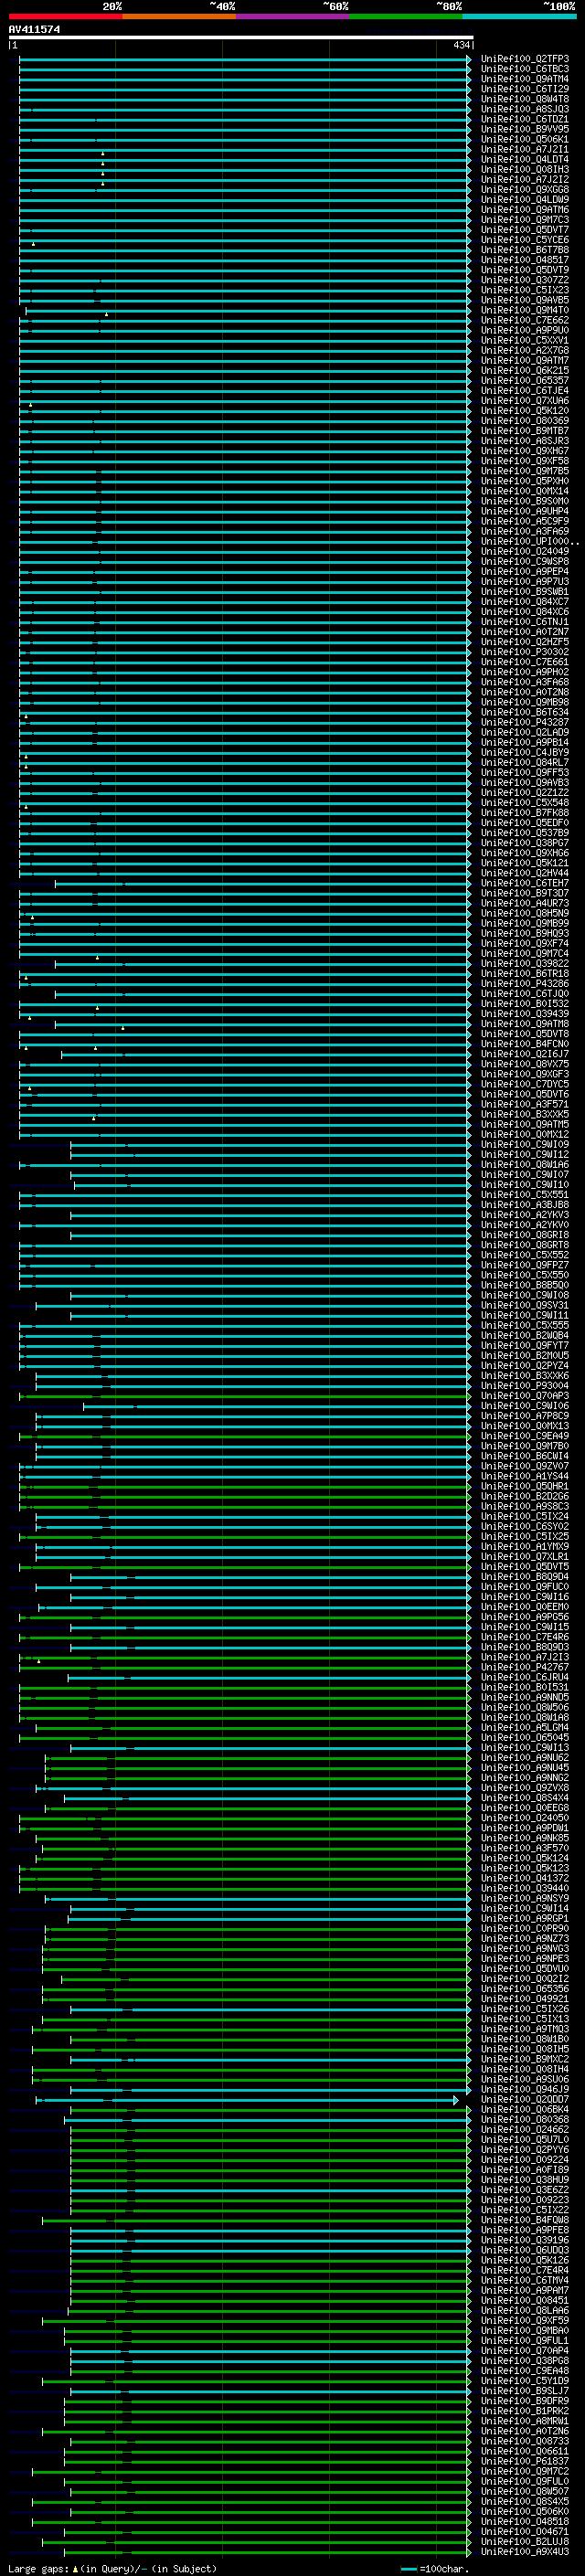The height and width of the screenshot is (2576, 585).
Task: Open the UniRef100_A9PFE8 hit link
Action: 524,2230
